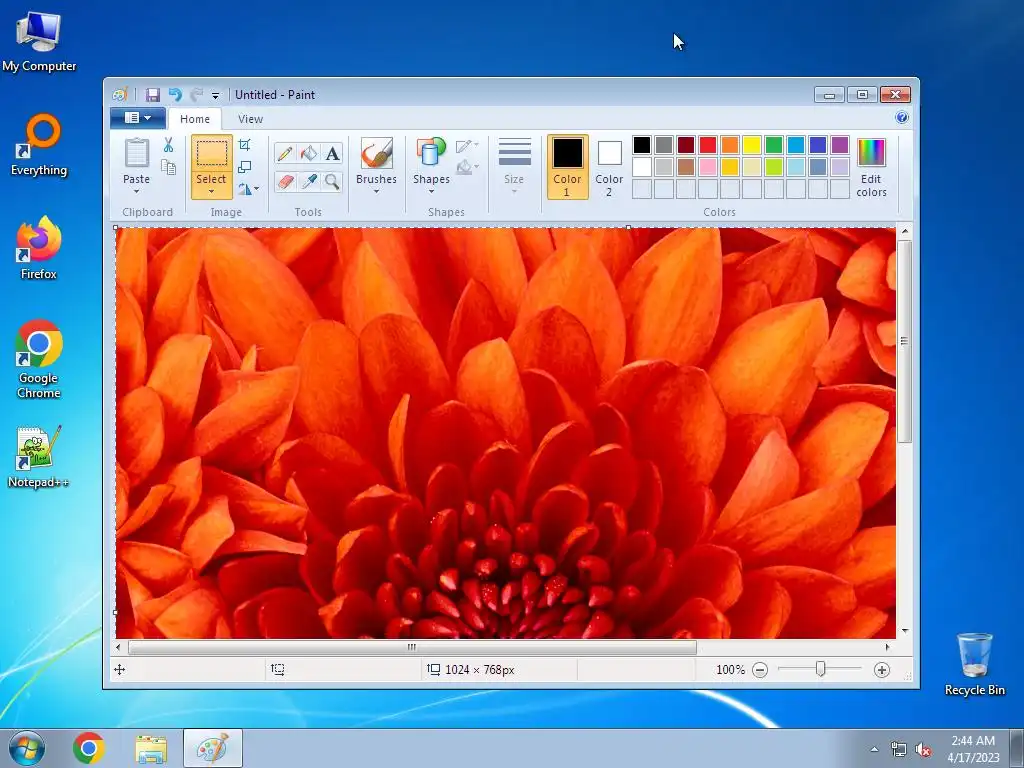
Task: Click the scroll right arrow of canvas
Action: click(887, 647)
